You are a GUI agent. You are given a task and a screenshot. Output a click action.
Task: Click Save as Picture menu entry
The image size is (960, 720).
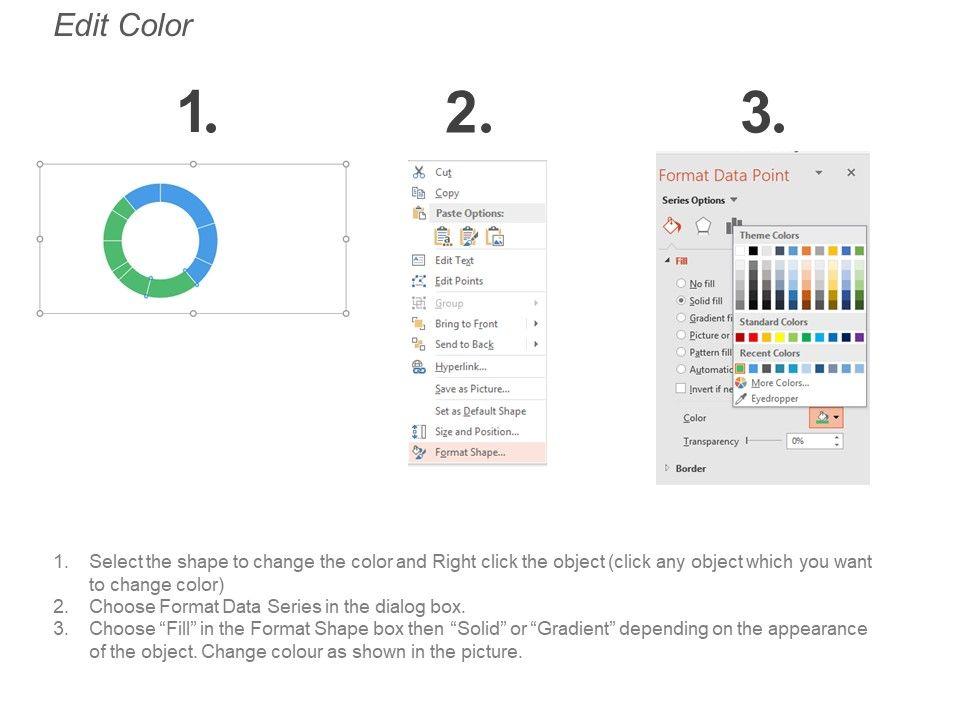pos(472,389)
